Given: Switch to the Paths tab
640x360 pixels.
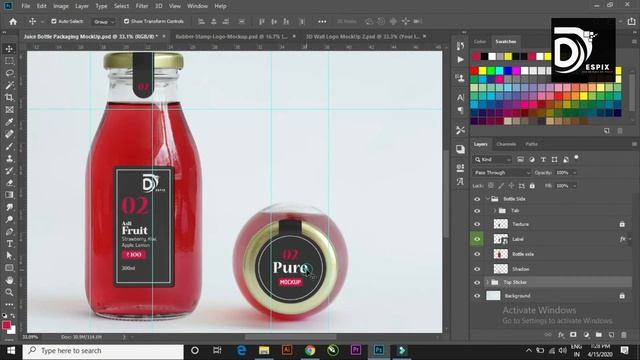Looking at the screenshot, I should 531,144.
